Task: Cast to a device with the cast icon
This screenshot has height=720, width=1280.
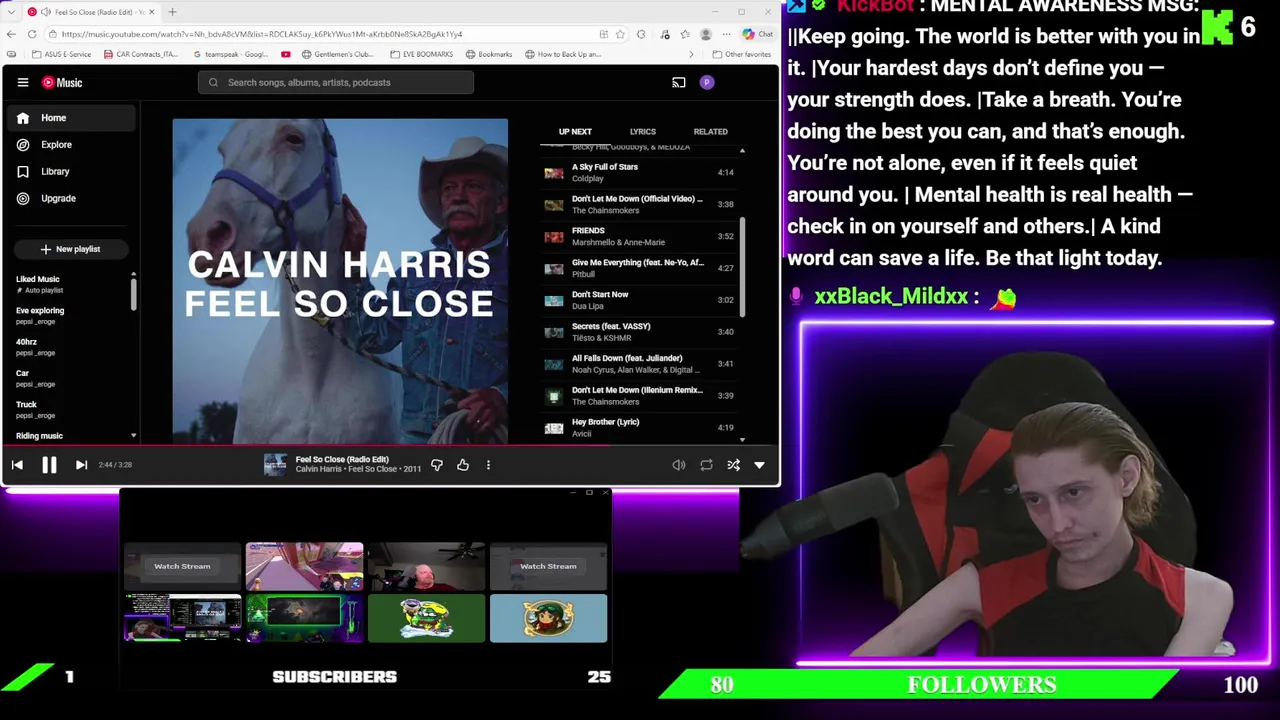Action: pyautogui.click(x=679, y=83)
